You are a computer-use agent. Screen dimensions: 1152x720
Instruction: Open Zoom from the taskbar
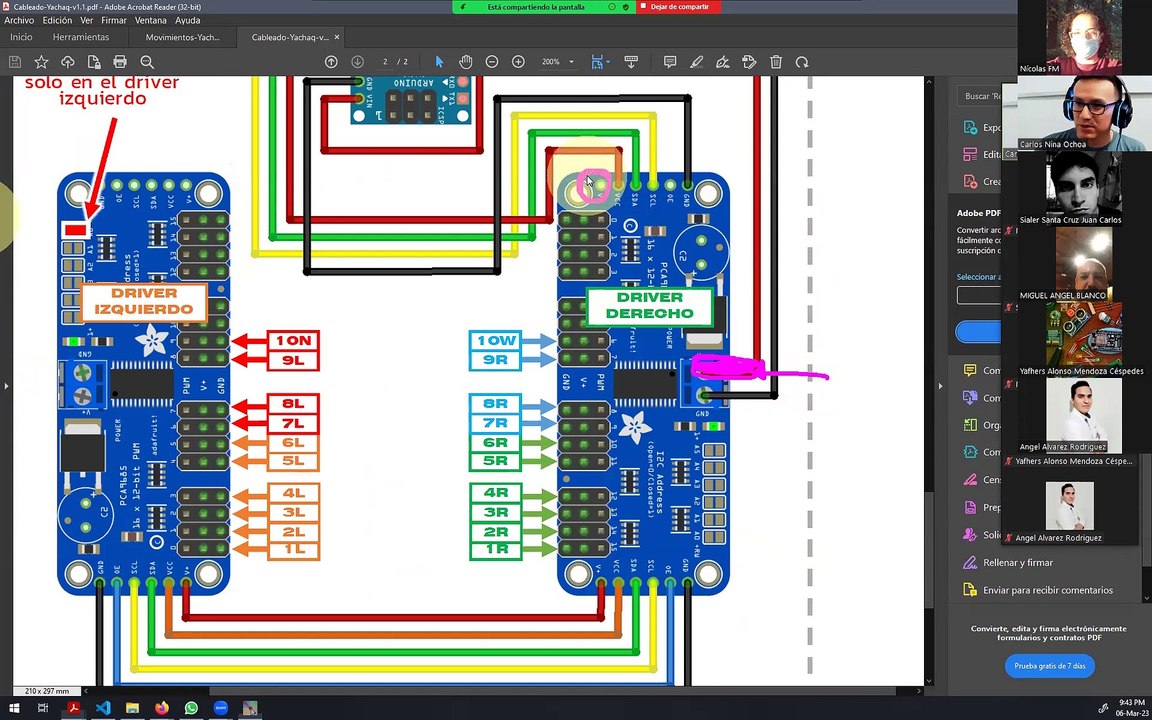(x=220, y=708)
